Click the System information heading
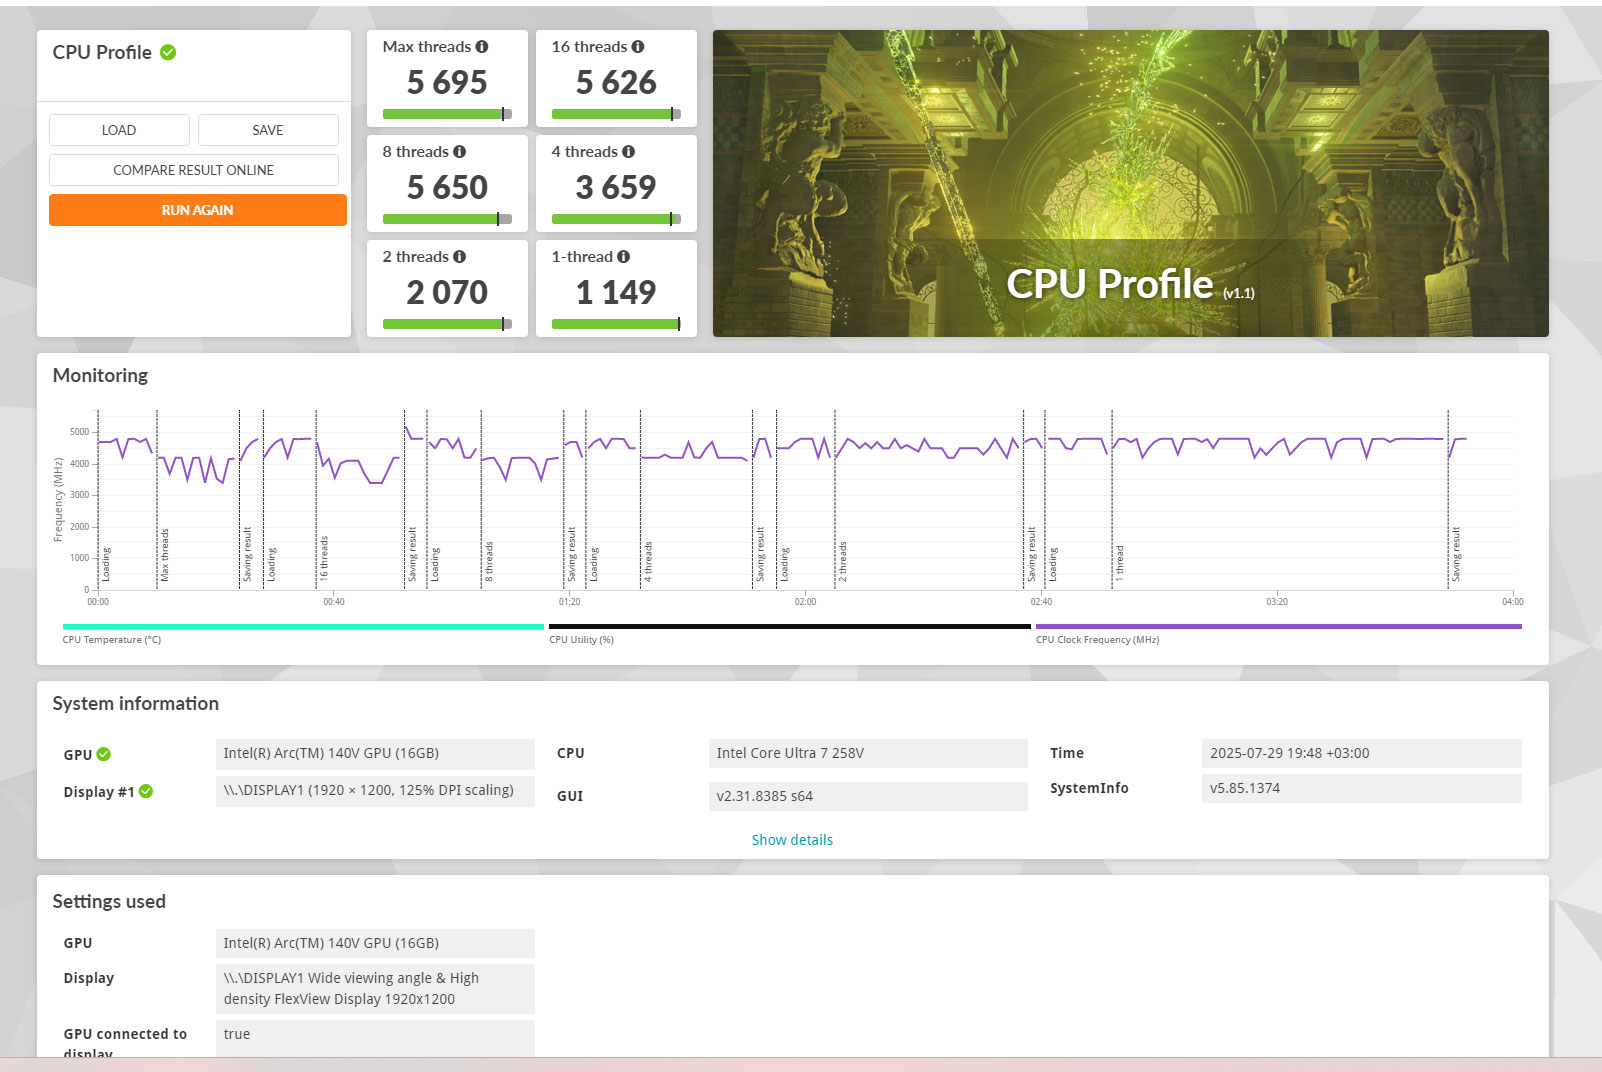 click(x=136, y=704)
